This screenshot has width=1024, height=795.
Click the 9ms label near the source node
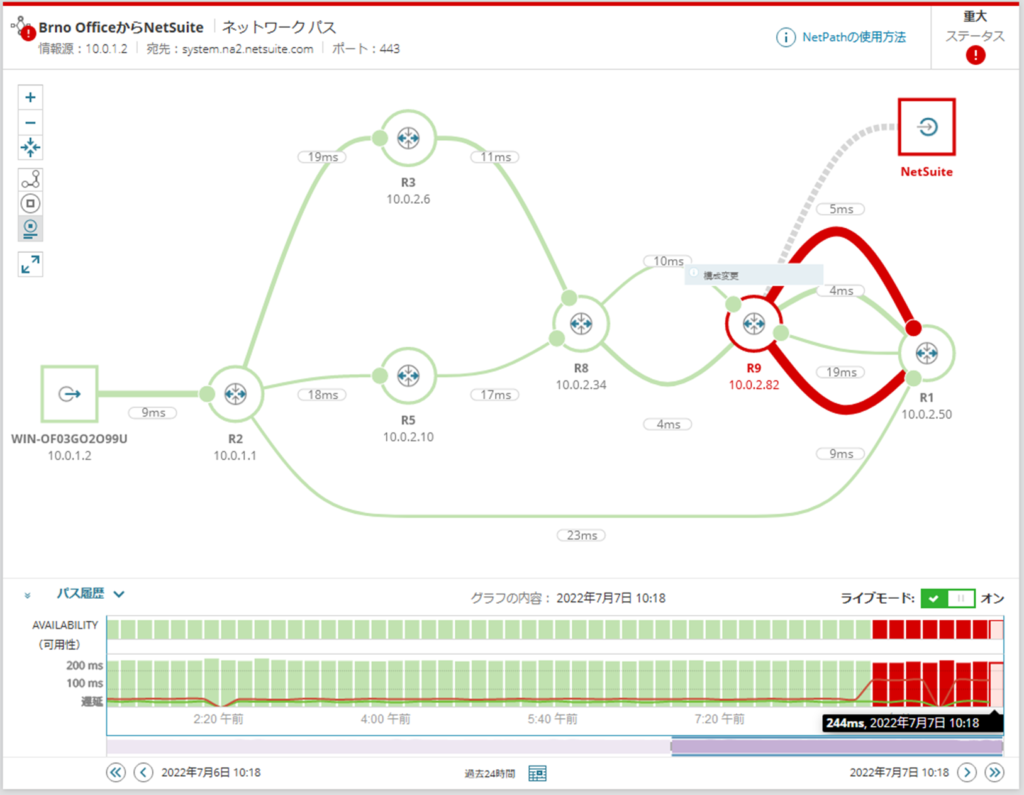pos(153,412)
